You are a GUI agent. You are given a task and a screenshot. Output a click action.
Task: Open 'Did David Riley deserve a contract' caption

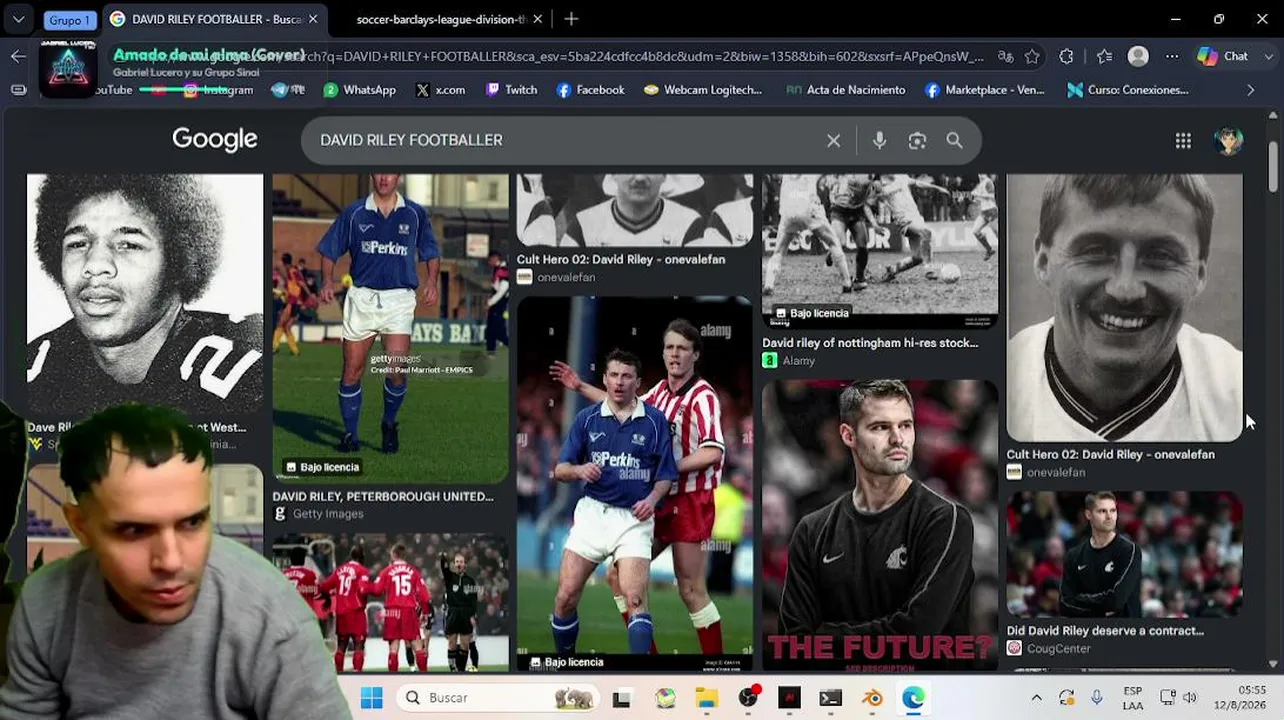[1105, 631]
